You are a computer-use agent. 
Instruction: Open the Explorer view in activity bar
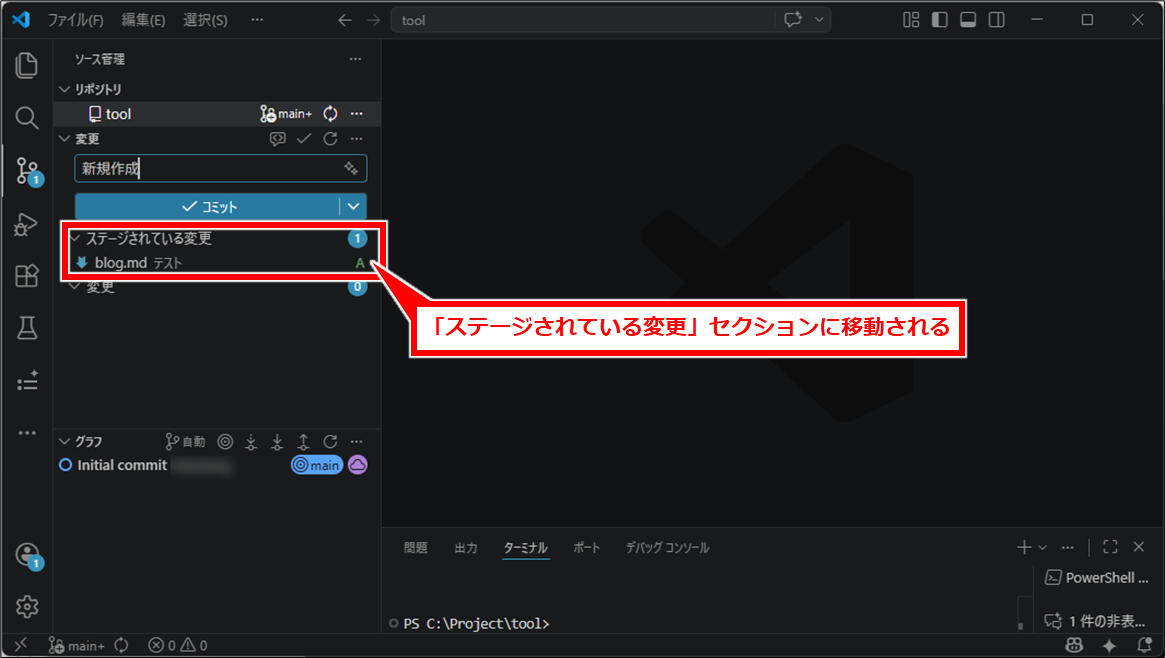coord(27,66)
